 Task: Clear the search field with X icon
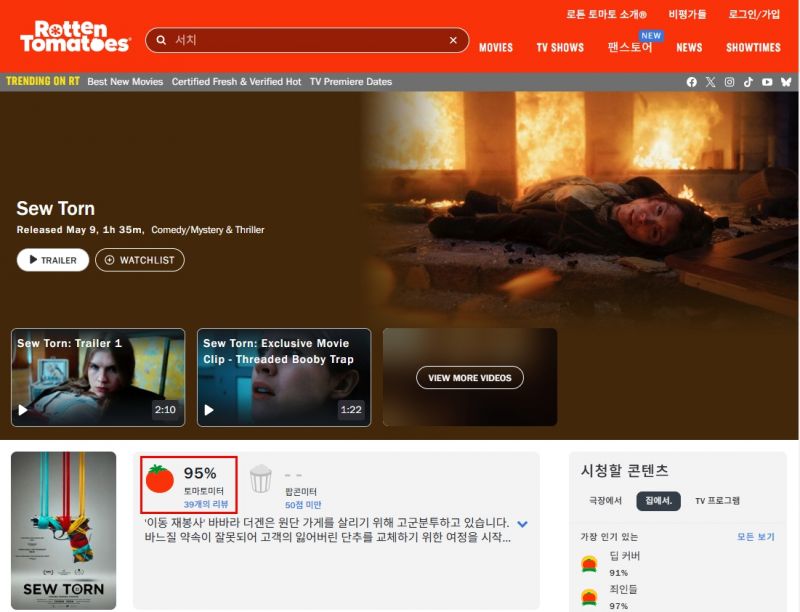point(453,40)
